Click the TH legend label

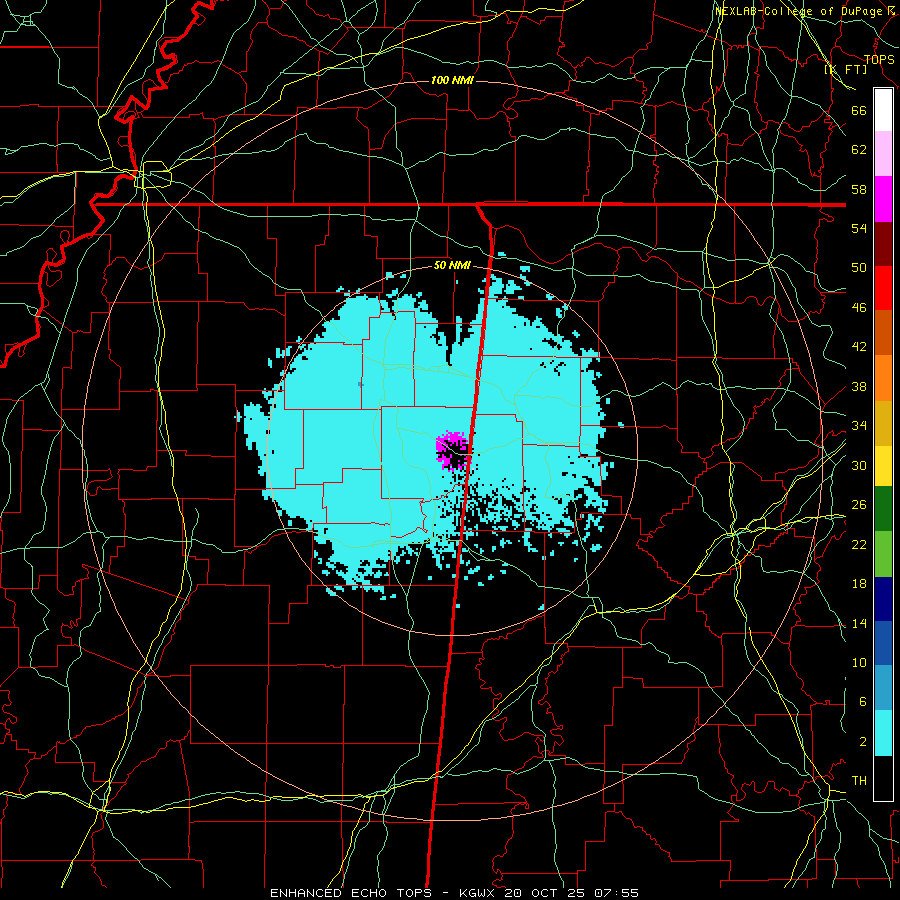pyautogui.click(x=859, y=781)
